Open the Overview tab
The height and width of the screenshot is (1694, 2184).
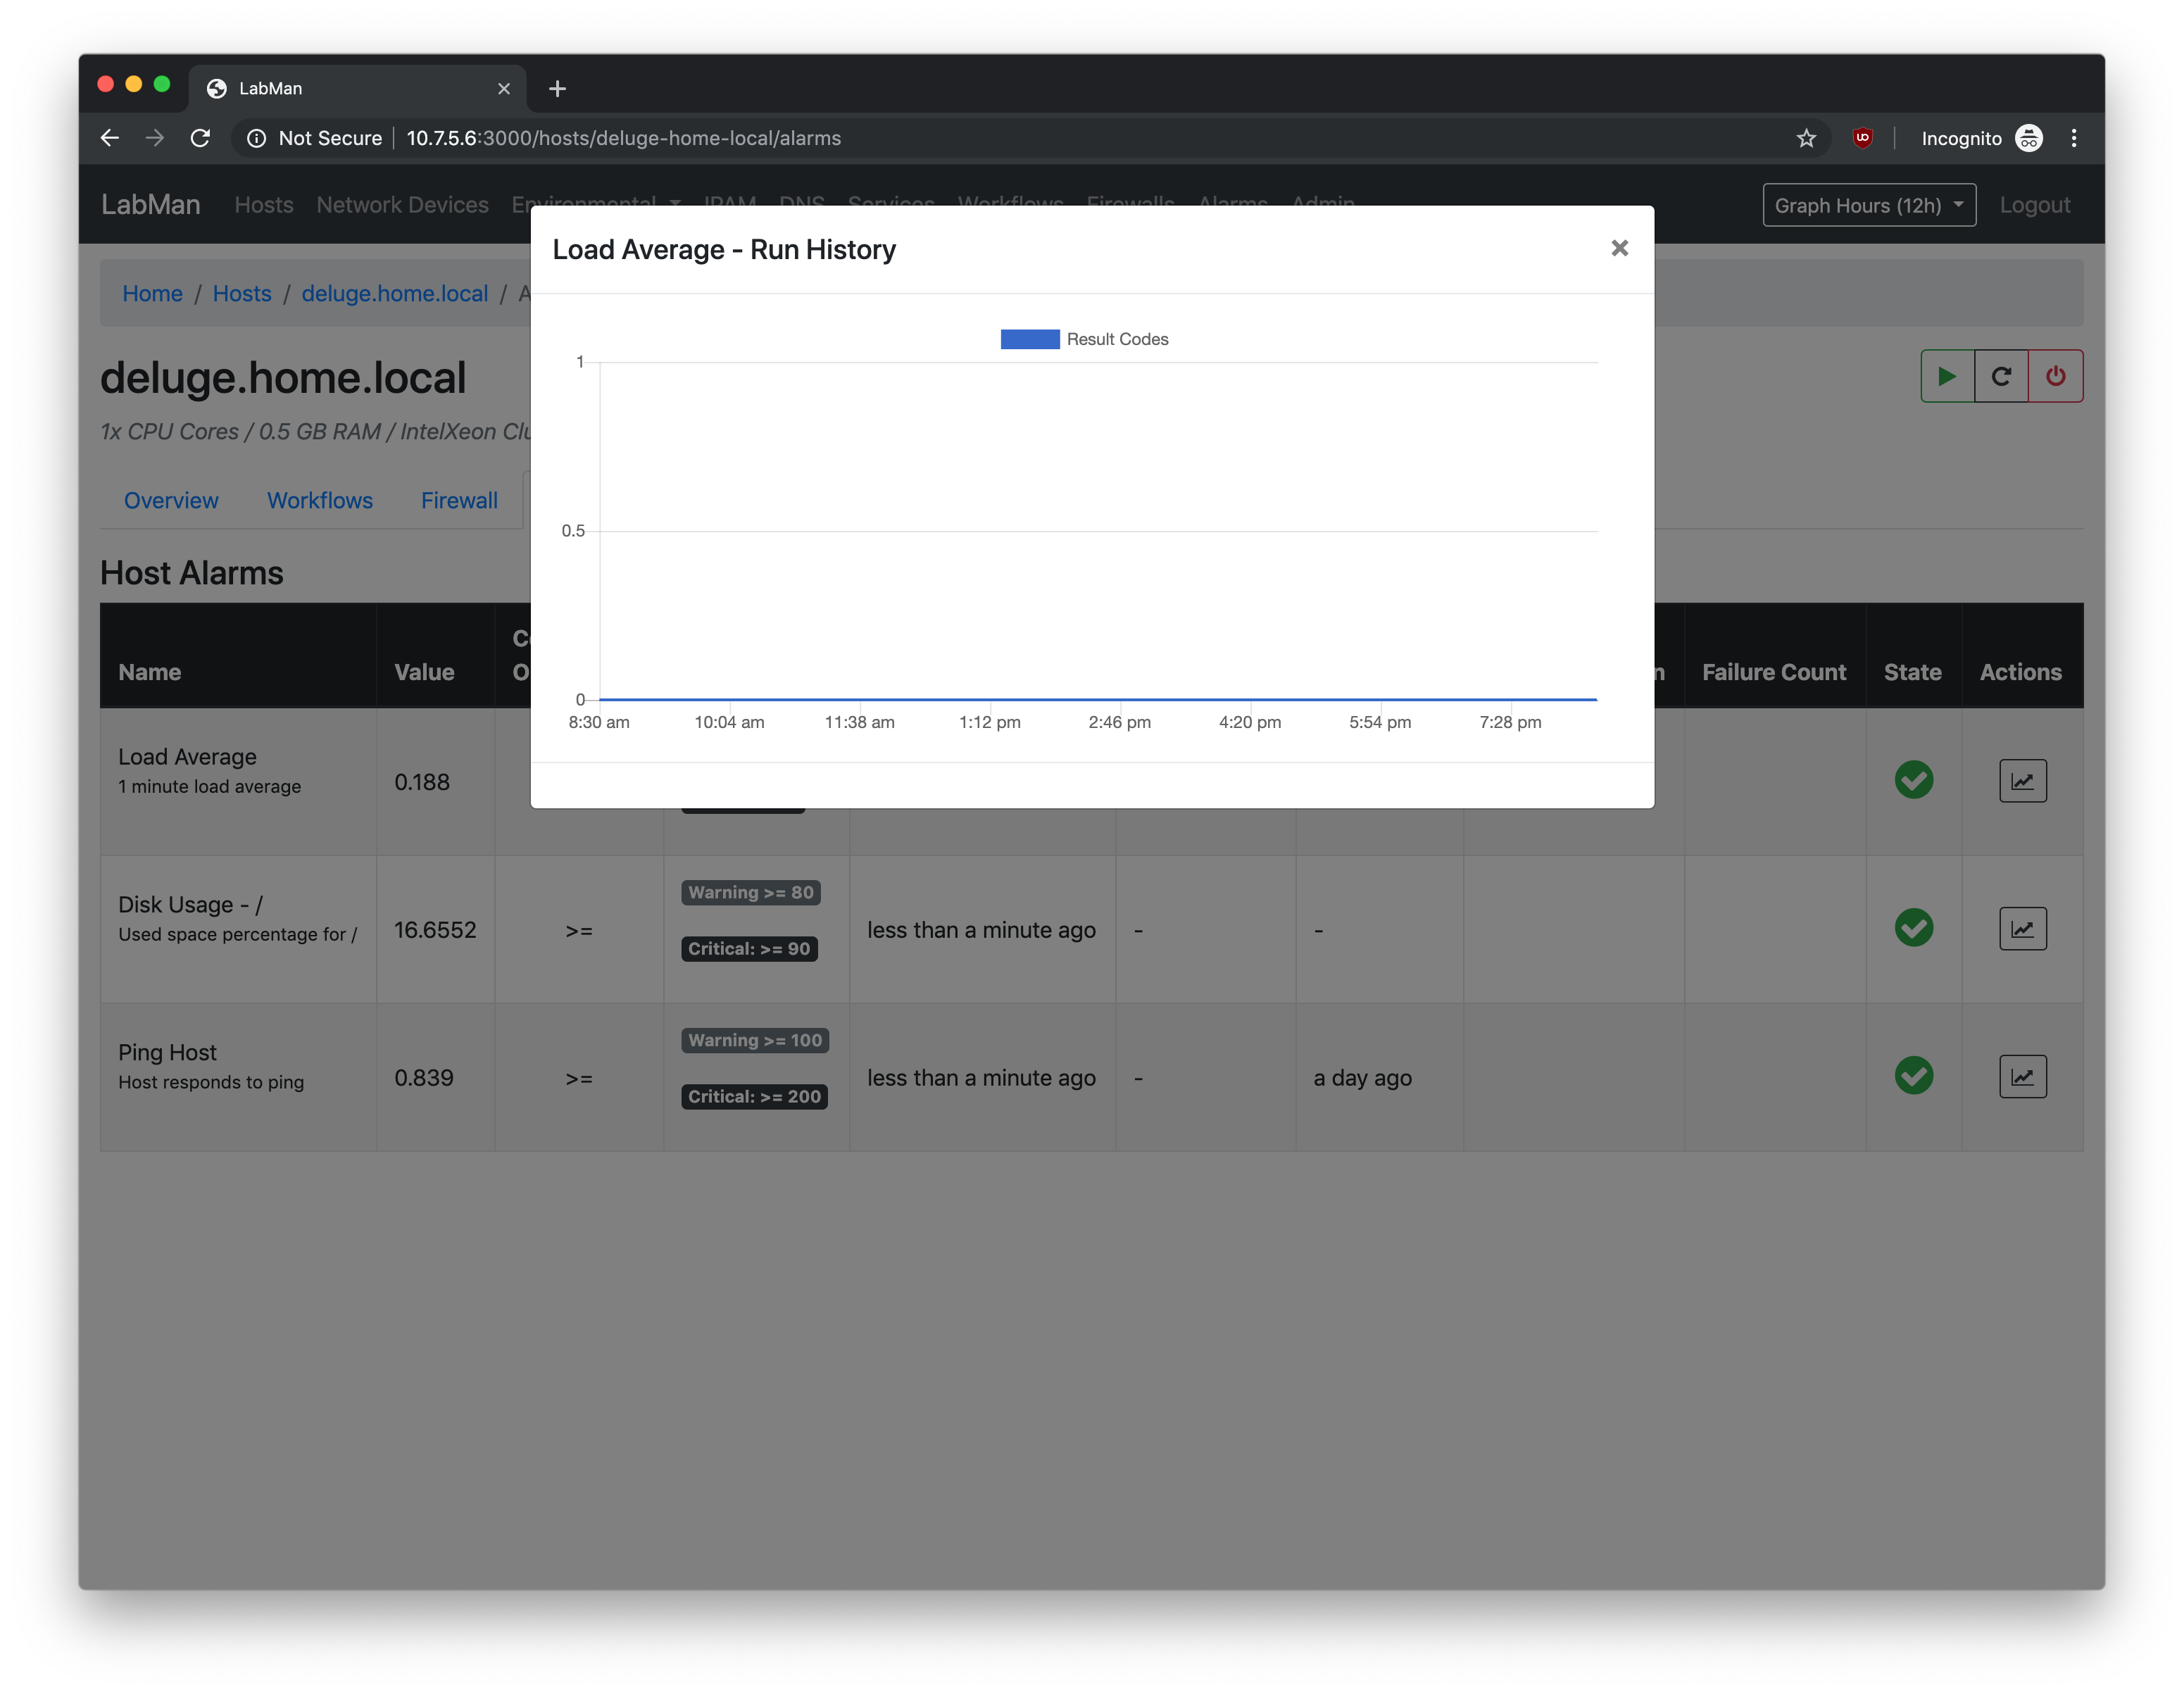tap(171, 500)
